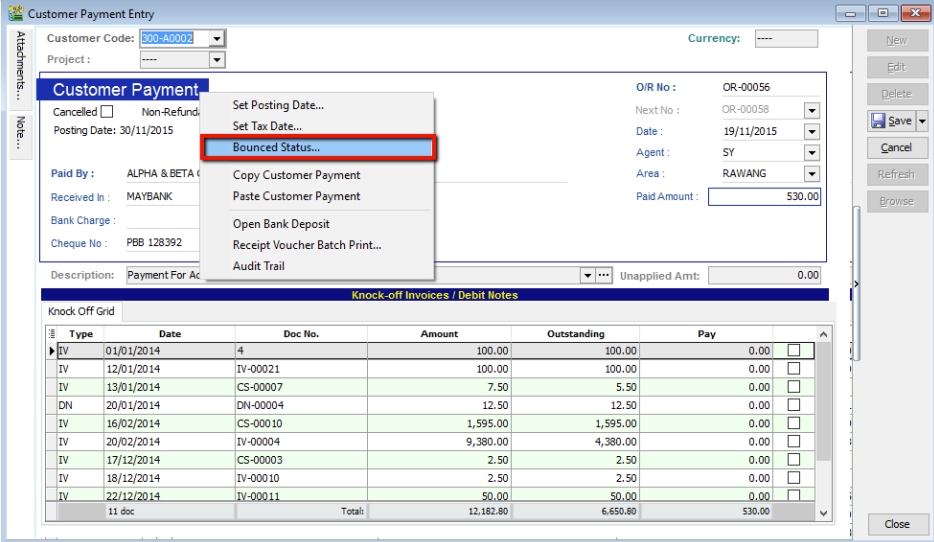The width and height of the screenshot is (934, 542).
Task: Tick the pay checkbox for IV-00021
Action: (794, 368)
